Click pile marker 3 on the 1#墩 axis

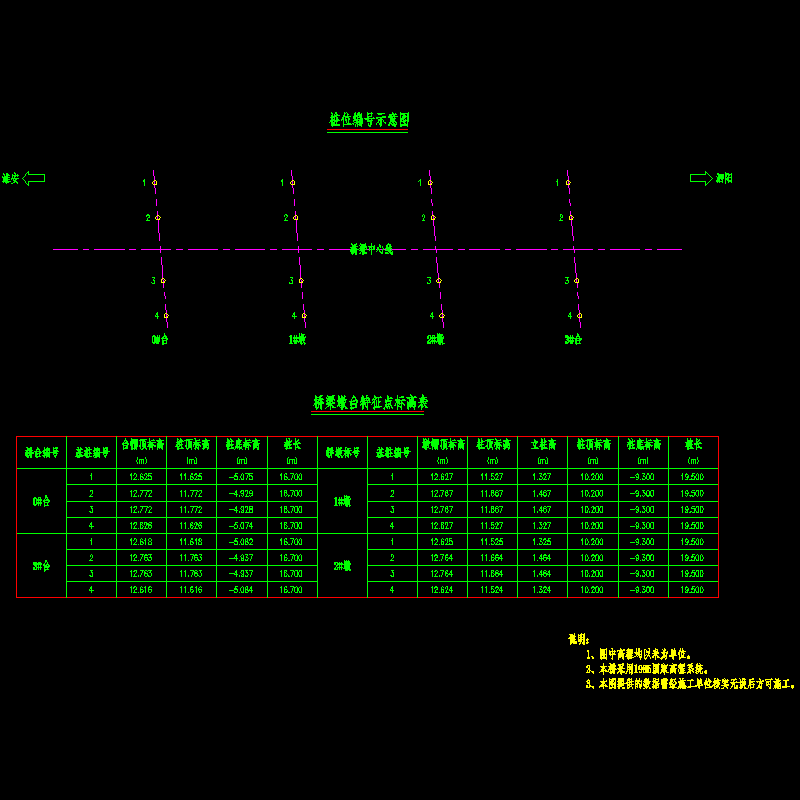[301, 281]
